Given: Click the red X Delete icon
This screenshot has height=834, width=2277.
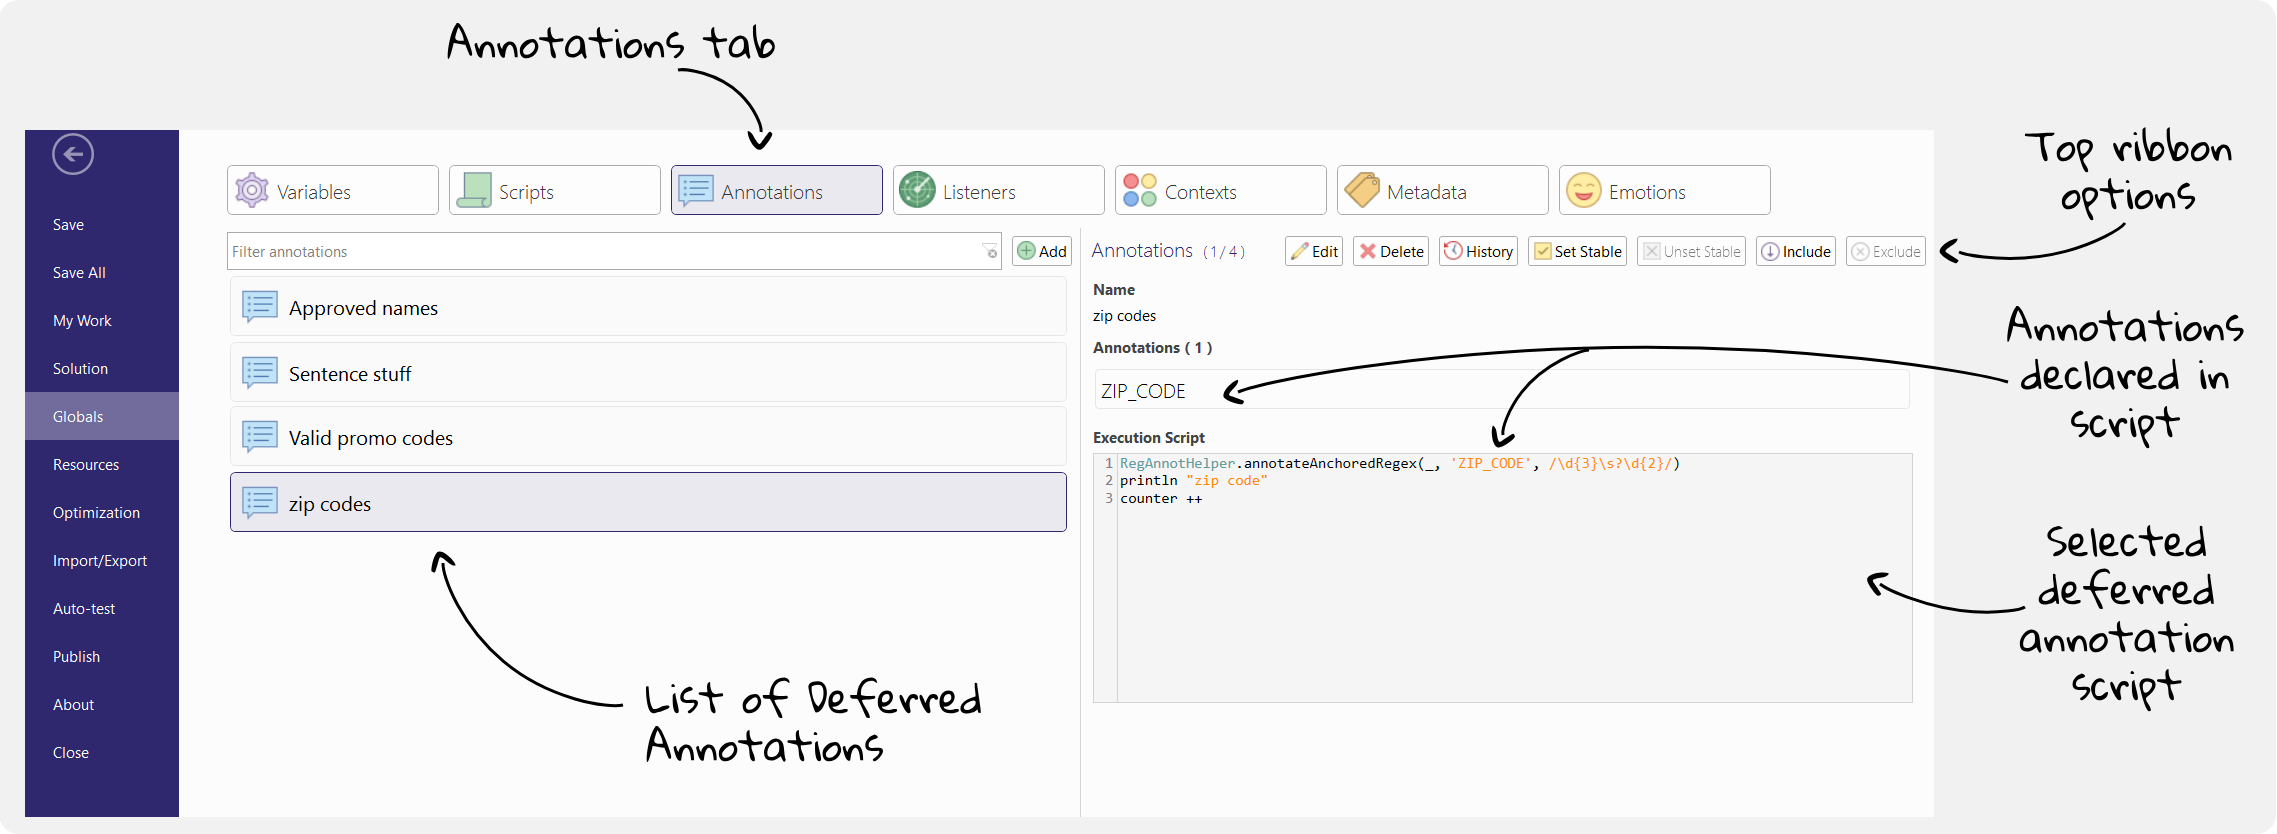Looking at the screenshot, I should 1368,251.
